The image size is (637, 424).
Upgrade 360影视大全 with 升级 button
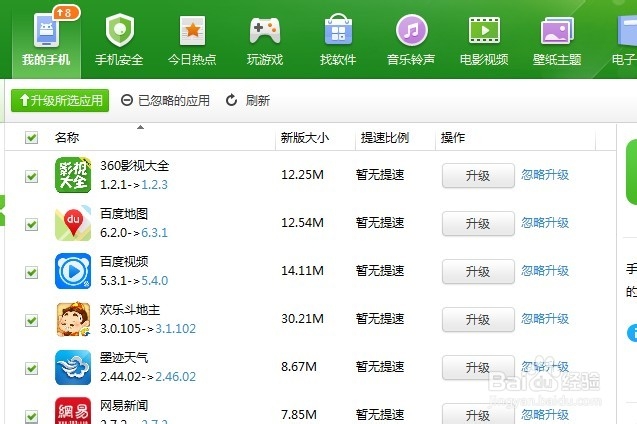coord(478,175)
